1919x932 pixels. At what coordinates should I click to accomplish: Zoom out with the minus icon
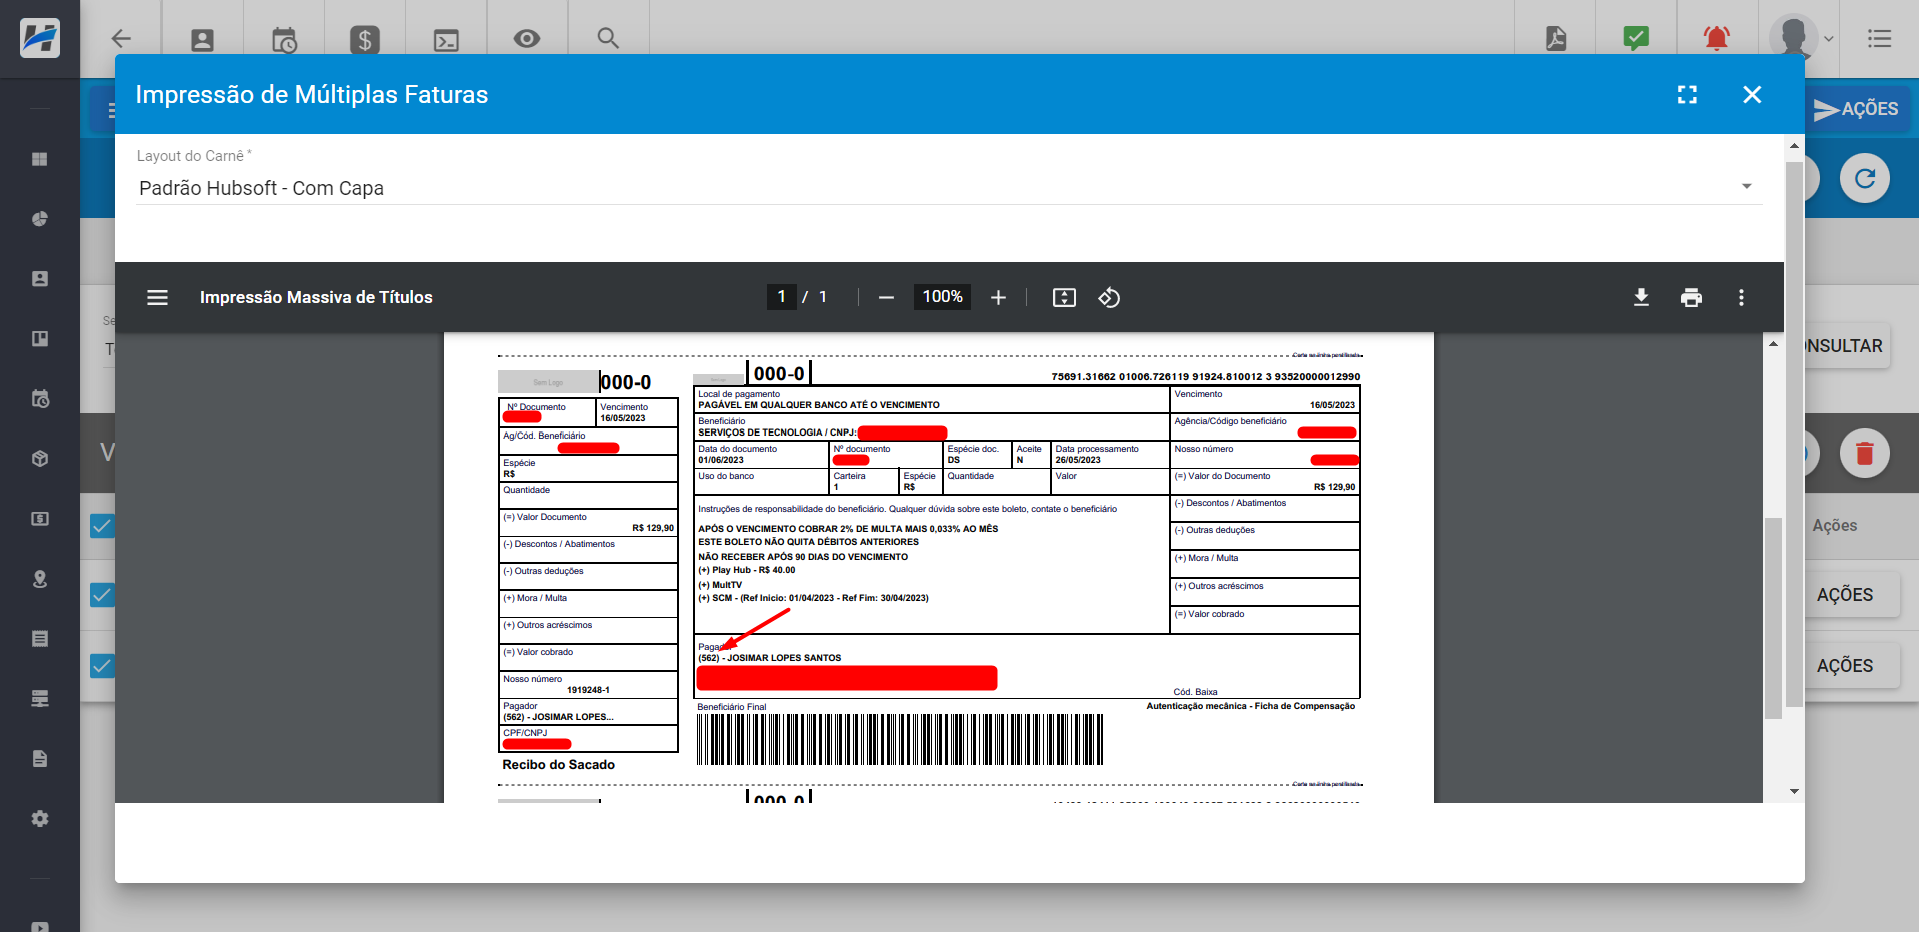tap(886, 297)
